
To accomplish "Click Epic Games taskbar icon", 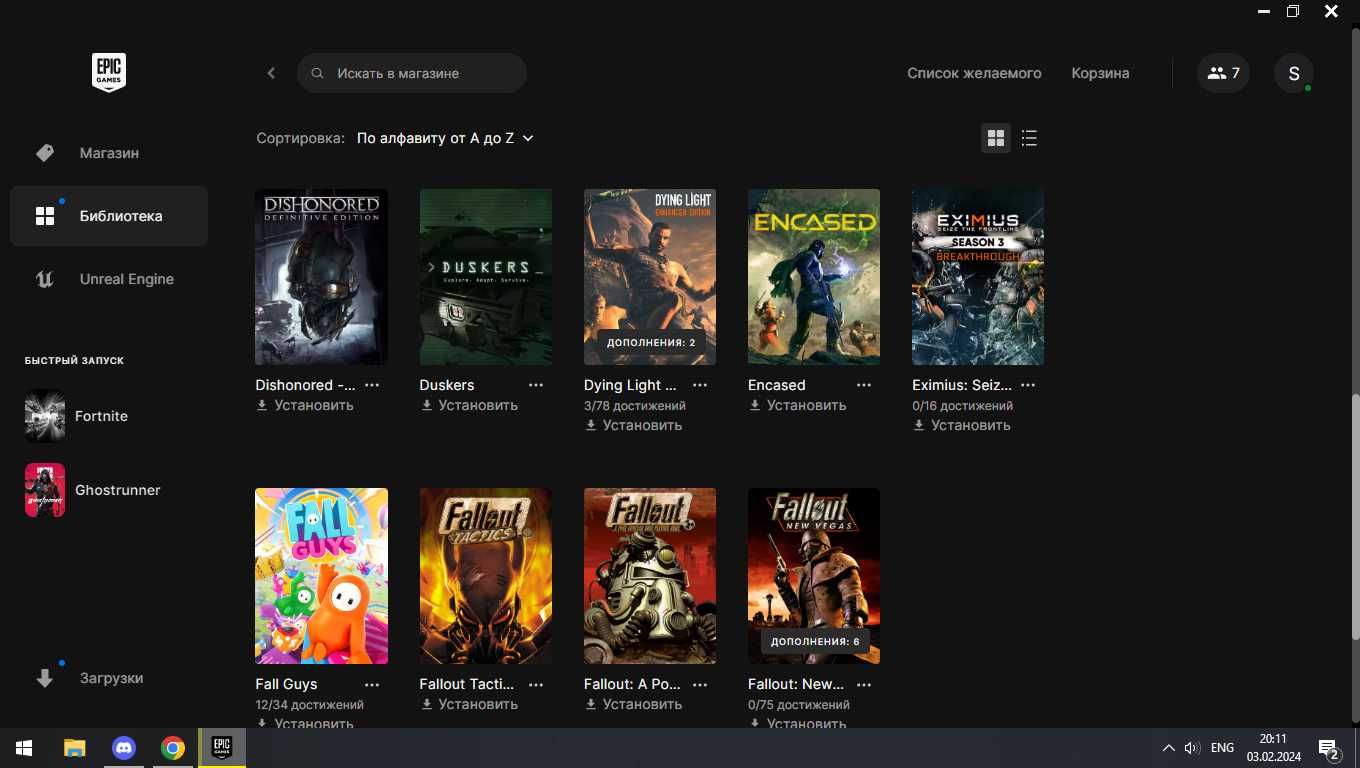I will coord(222,748).
